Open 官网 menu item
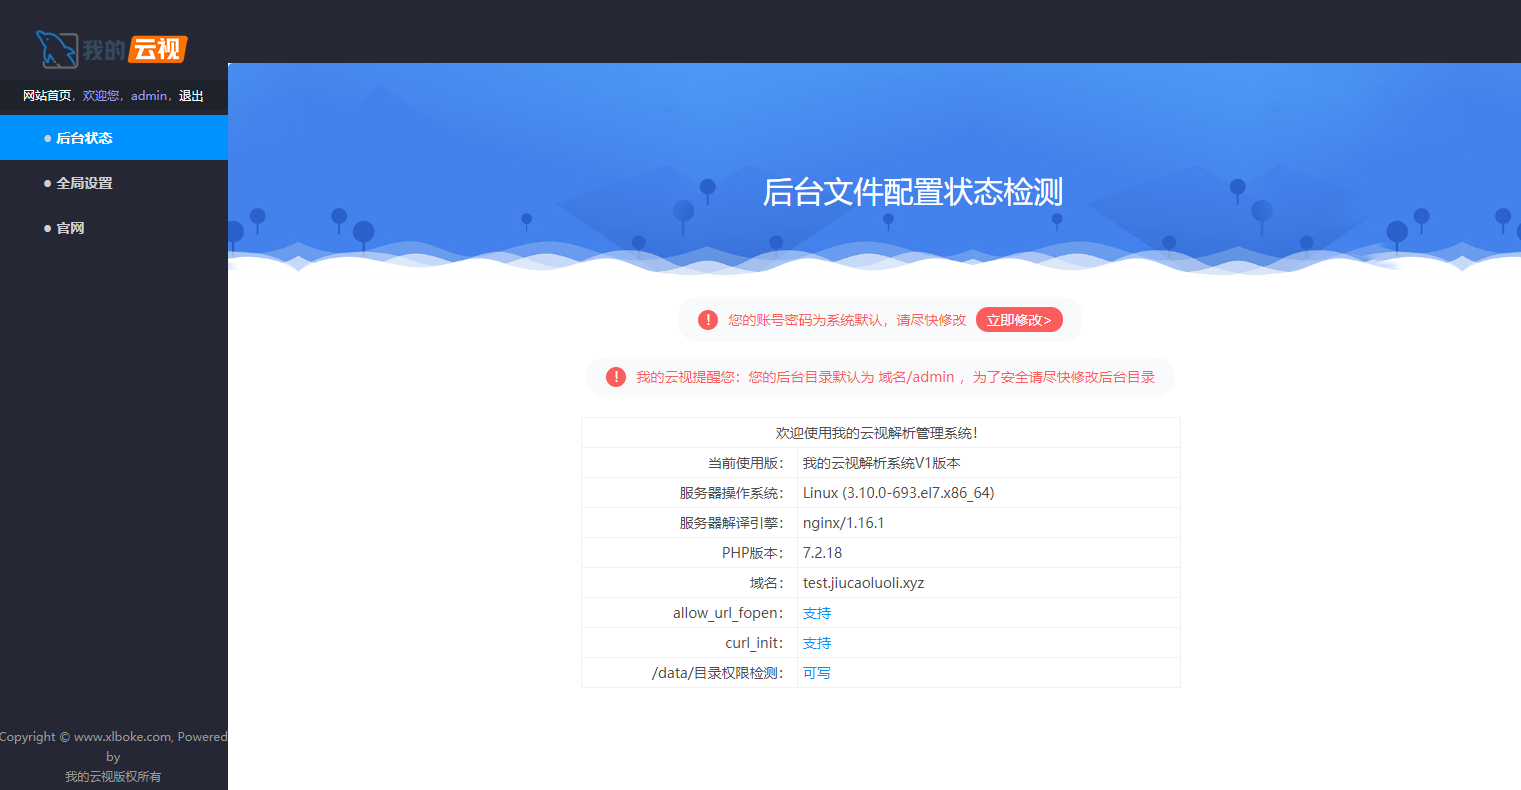The image size is (1521, 790). point(114,228)
